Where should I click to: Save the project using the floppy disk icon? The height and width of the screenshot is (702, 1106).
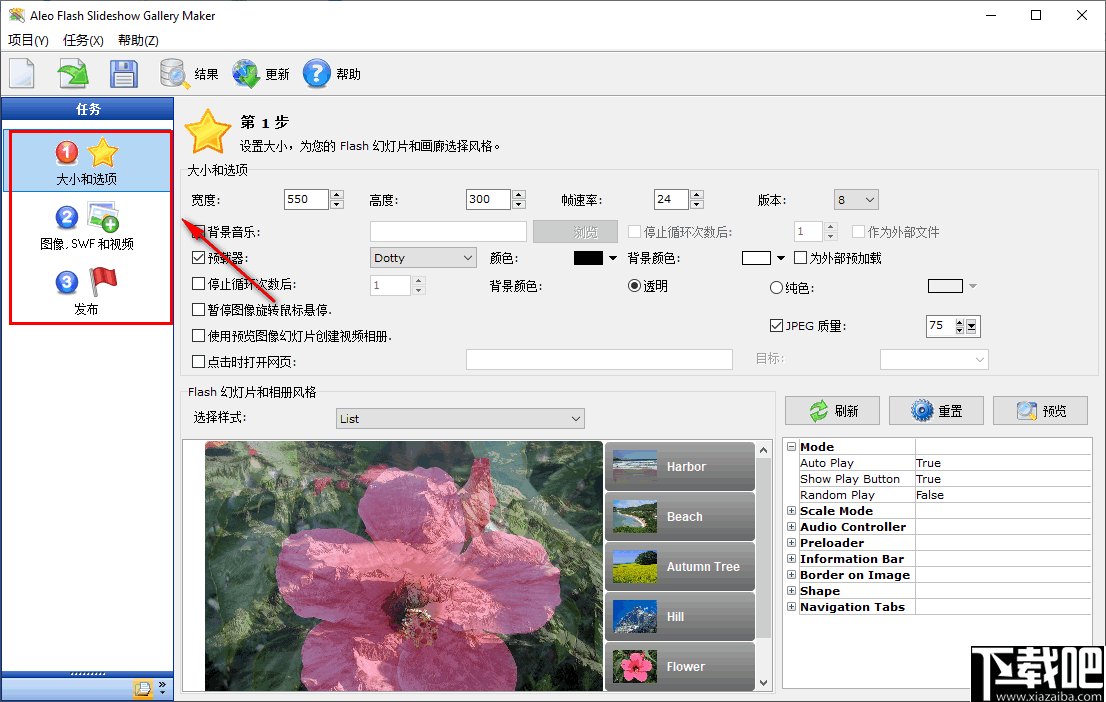pos(123,72)
